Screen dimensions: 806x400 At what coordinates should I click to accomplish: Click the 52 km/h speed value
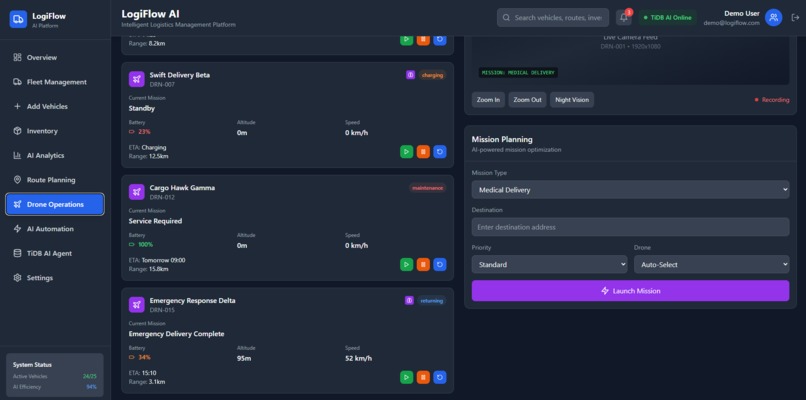358,358
